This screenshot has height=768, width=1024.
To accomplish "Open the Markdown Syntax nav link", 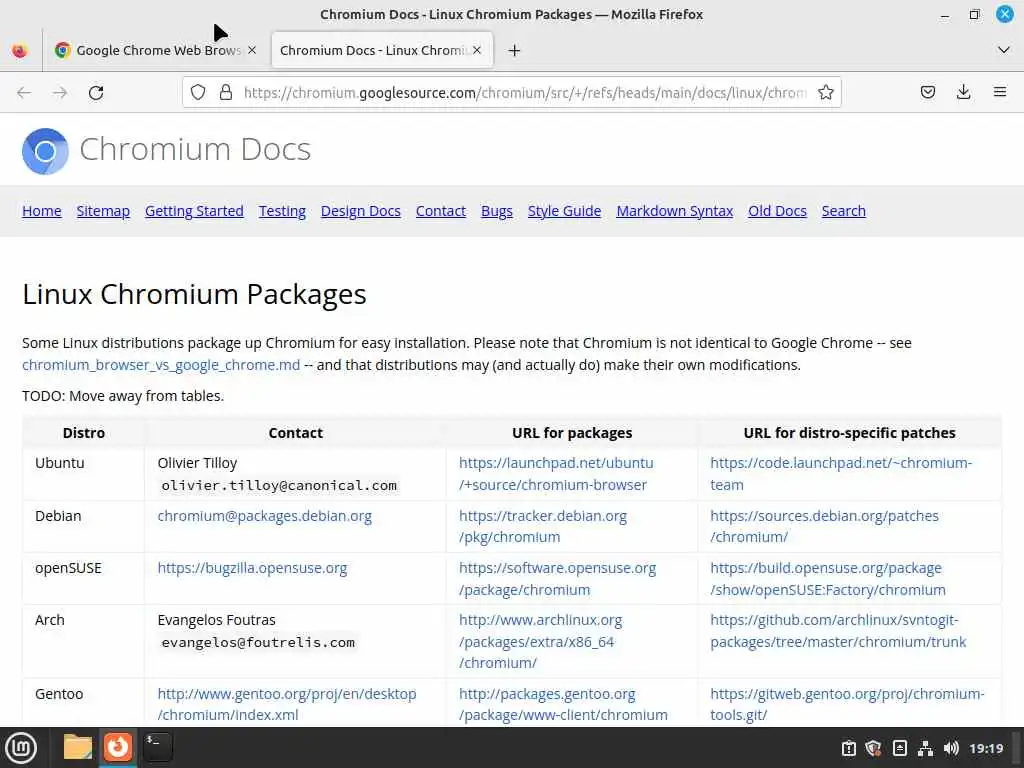I will click(675, 211).
